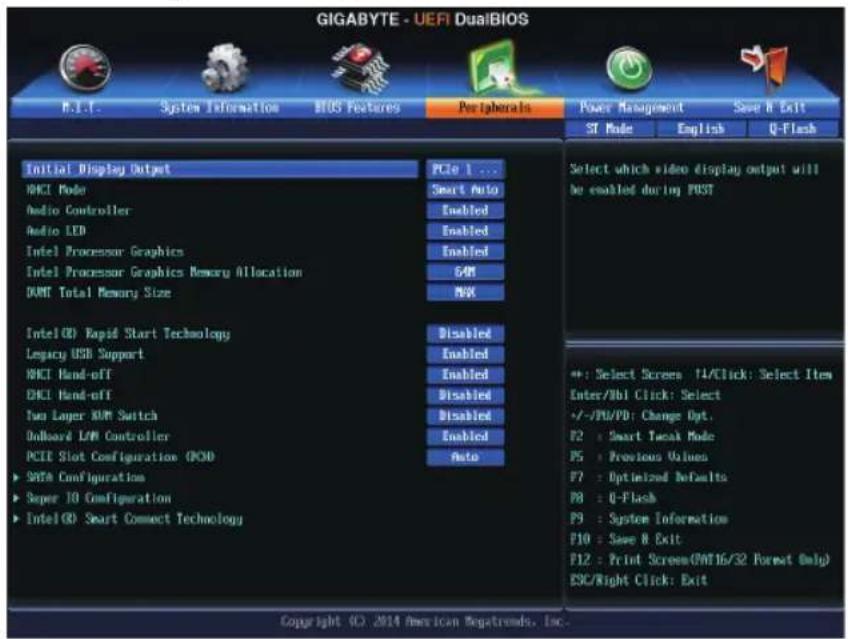The image size is (848, 639).
Task: Select the Peripherals tab
Action: (495, 108)
